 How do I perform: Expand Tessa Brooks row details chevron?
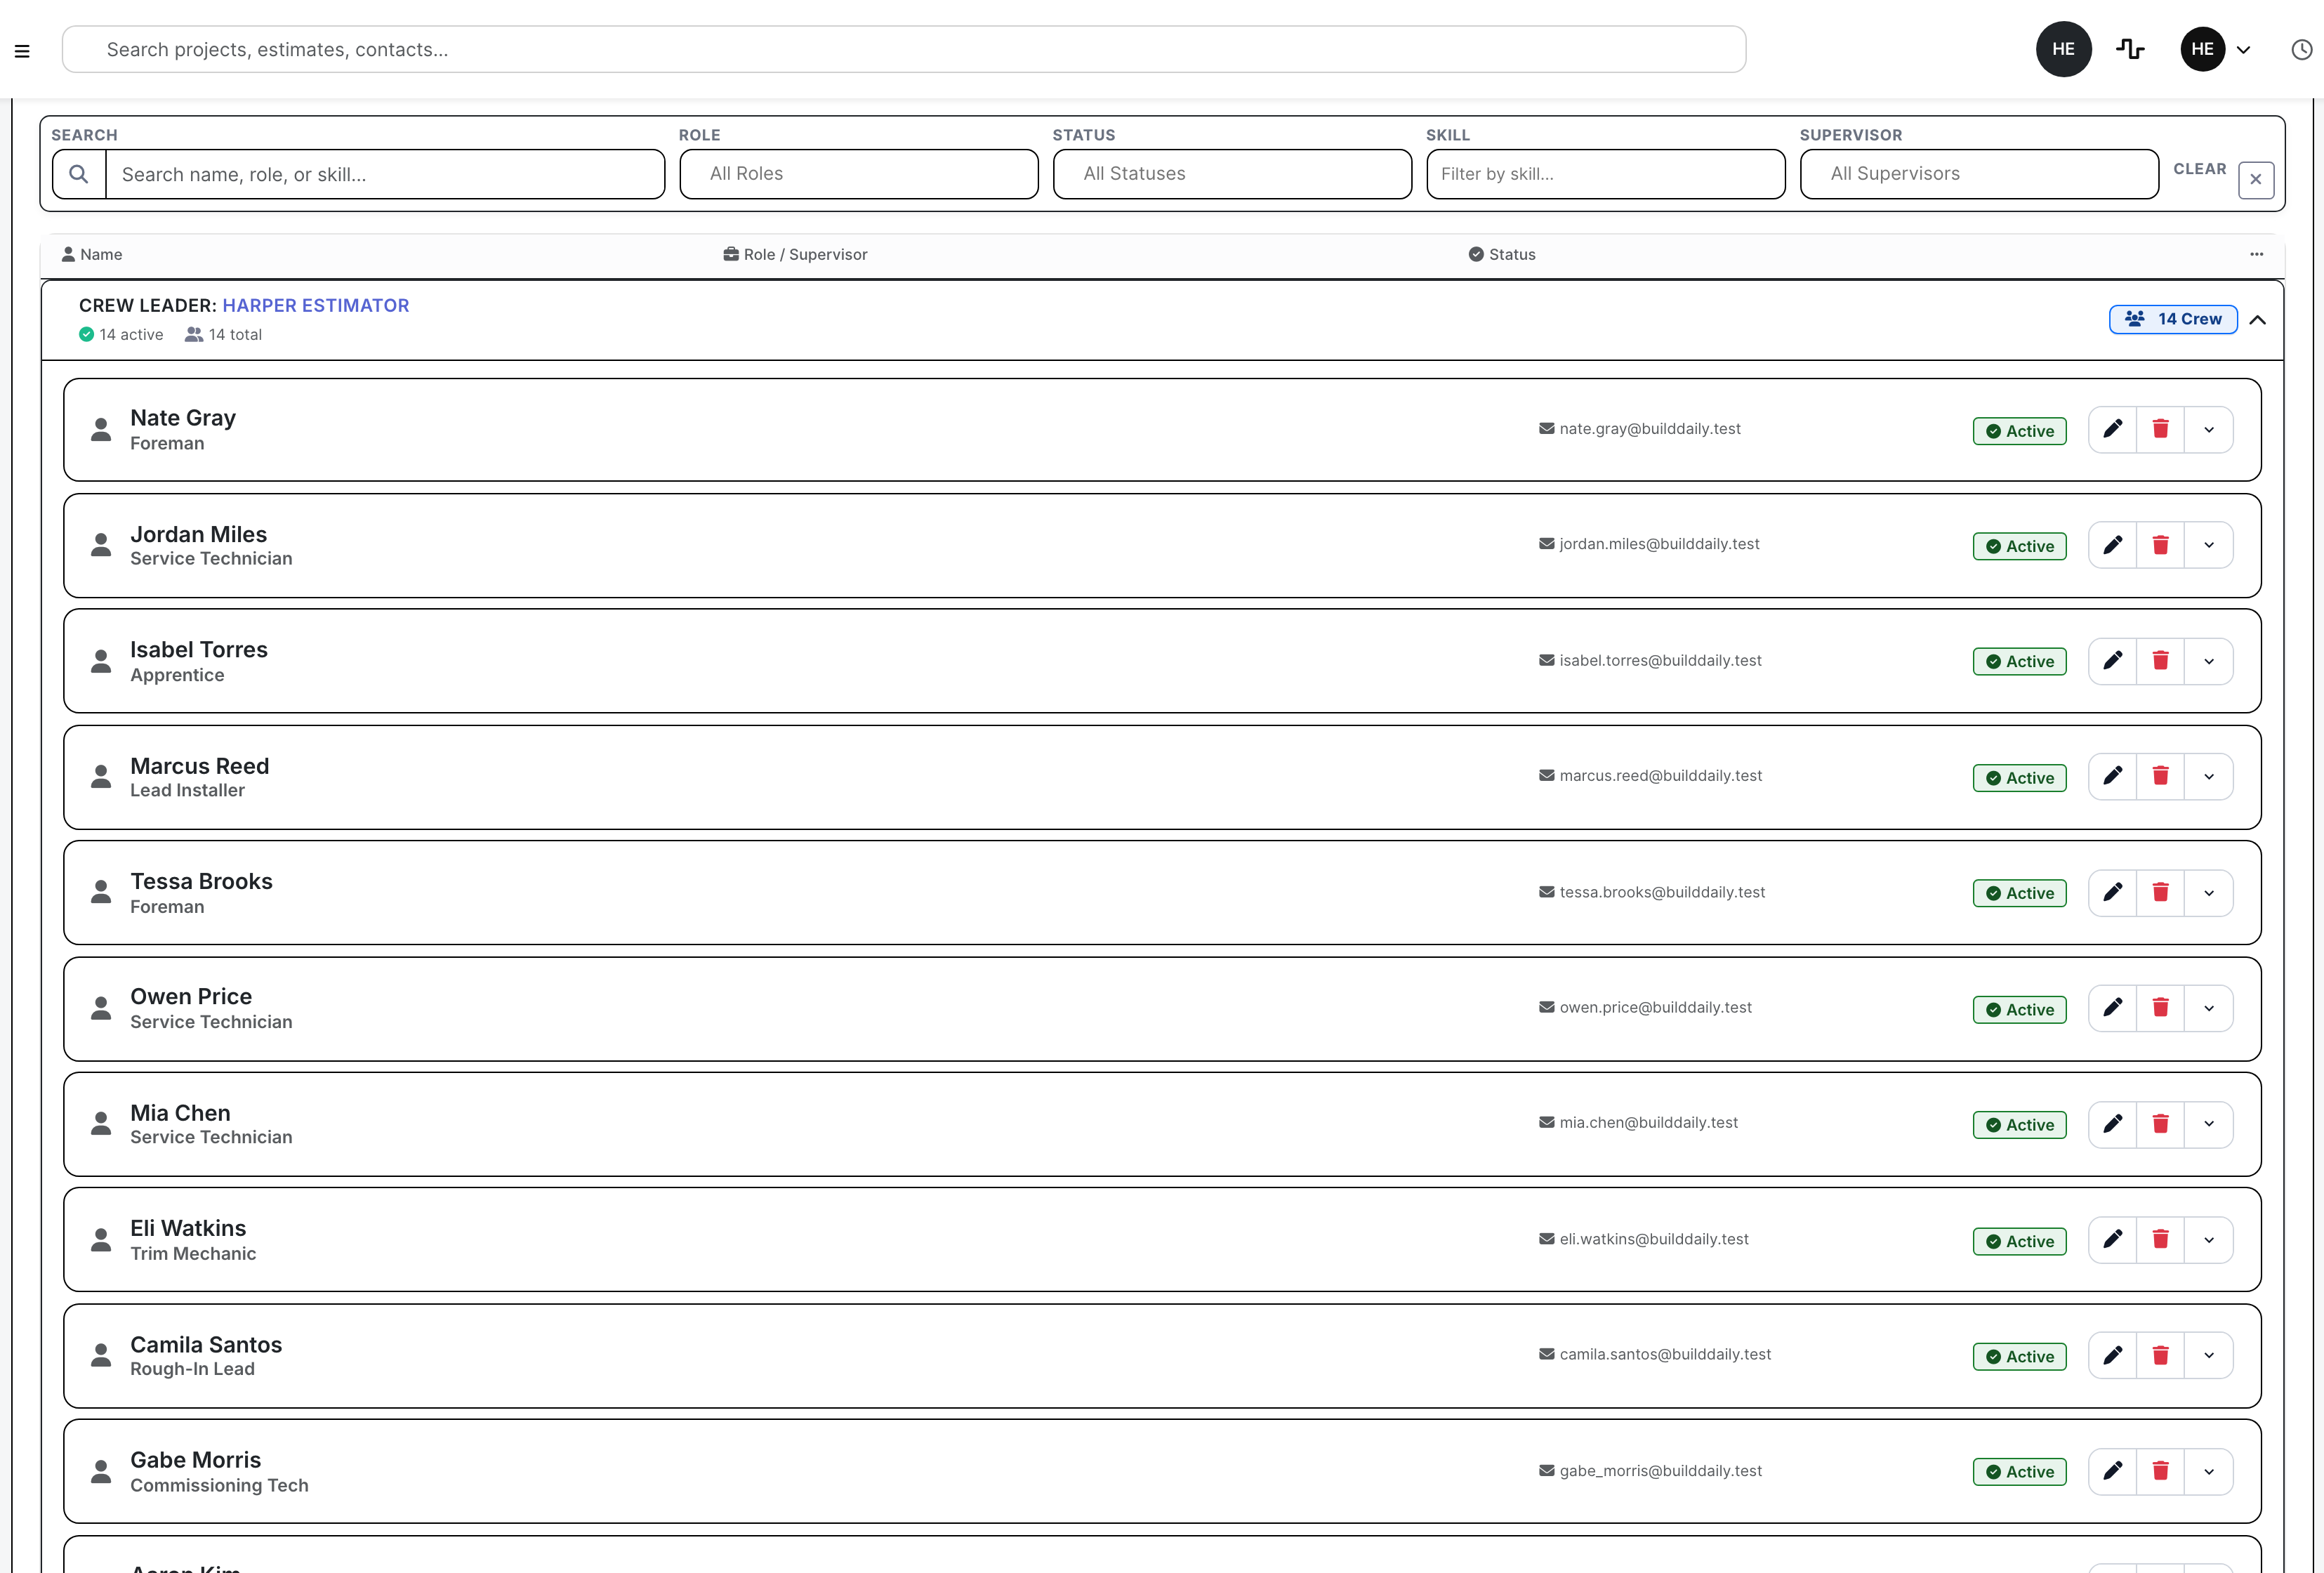click(x=2209, y=892)
